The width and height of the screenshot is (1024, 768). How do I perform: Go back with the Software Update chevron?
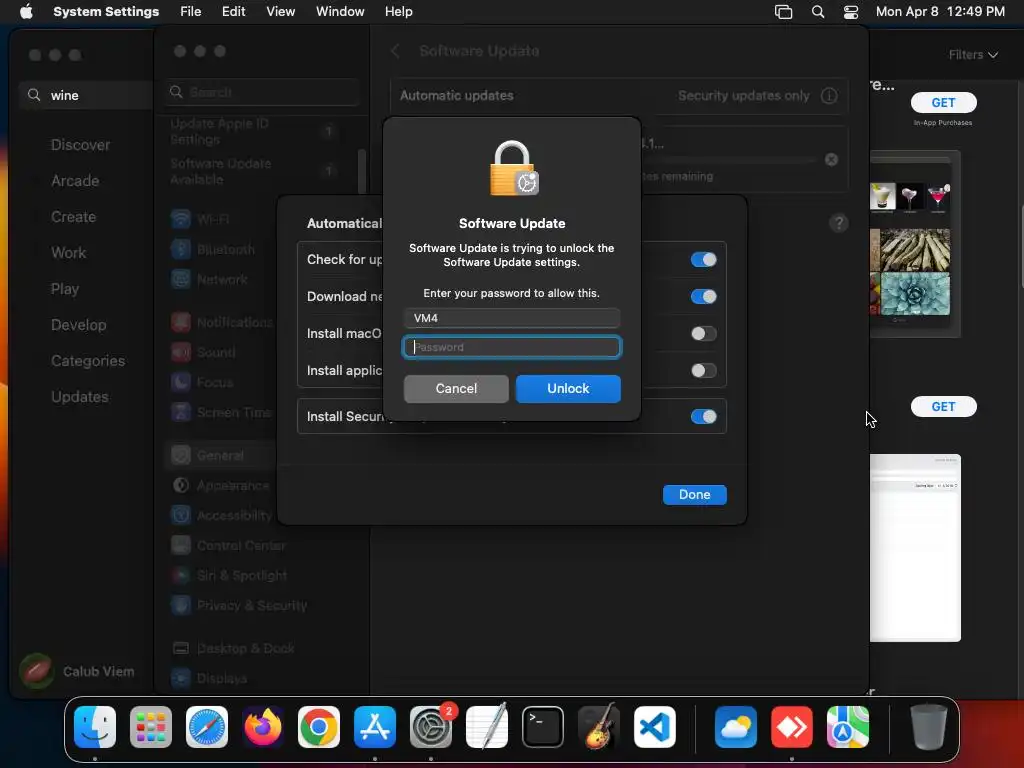point(395,51)
